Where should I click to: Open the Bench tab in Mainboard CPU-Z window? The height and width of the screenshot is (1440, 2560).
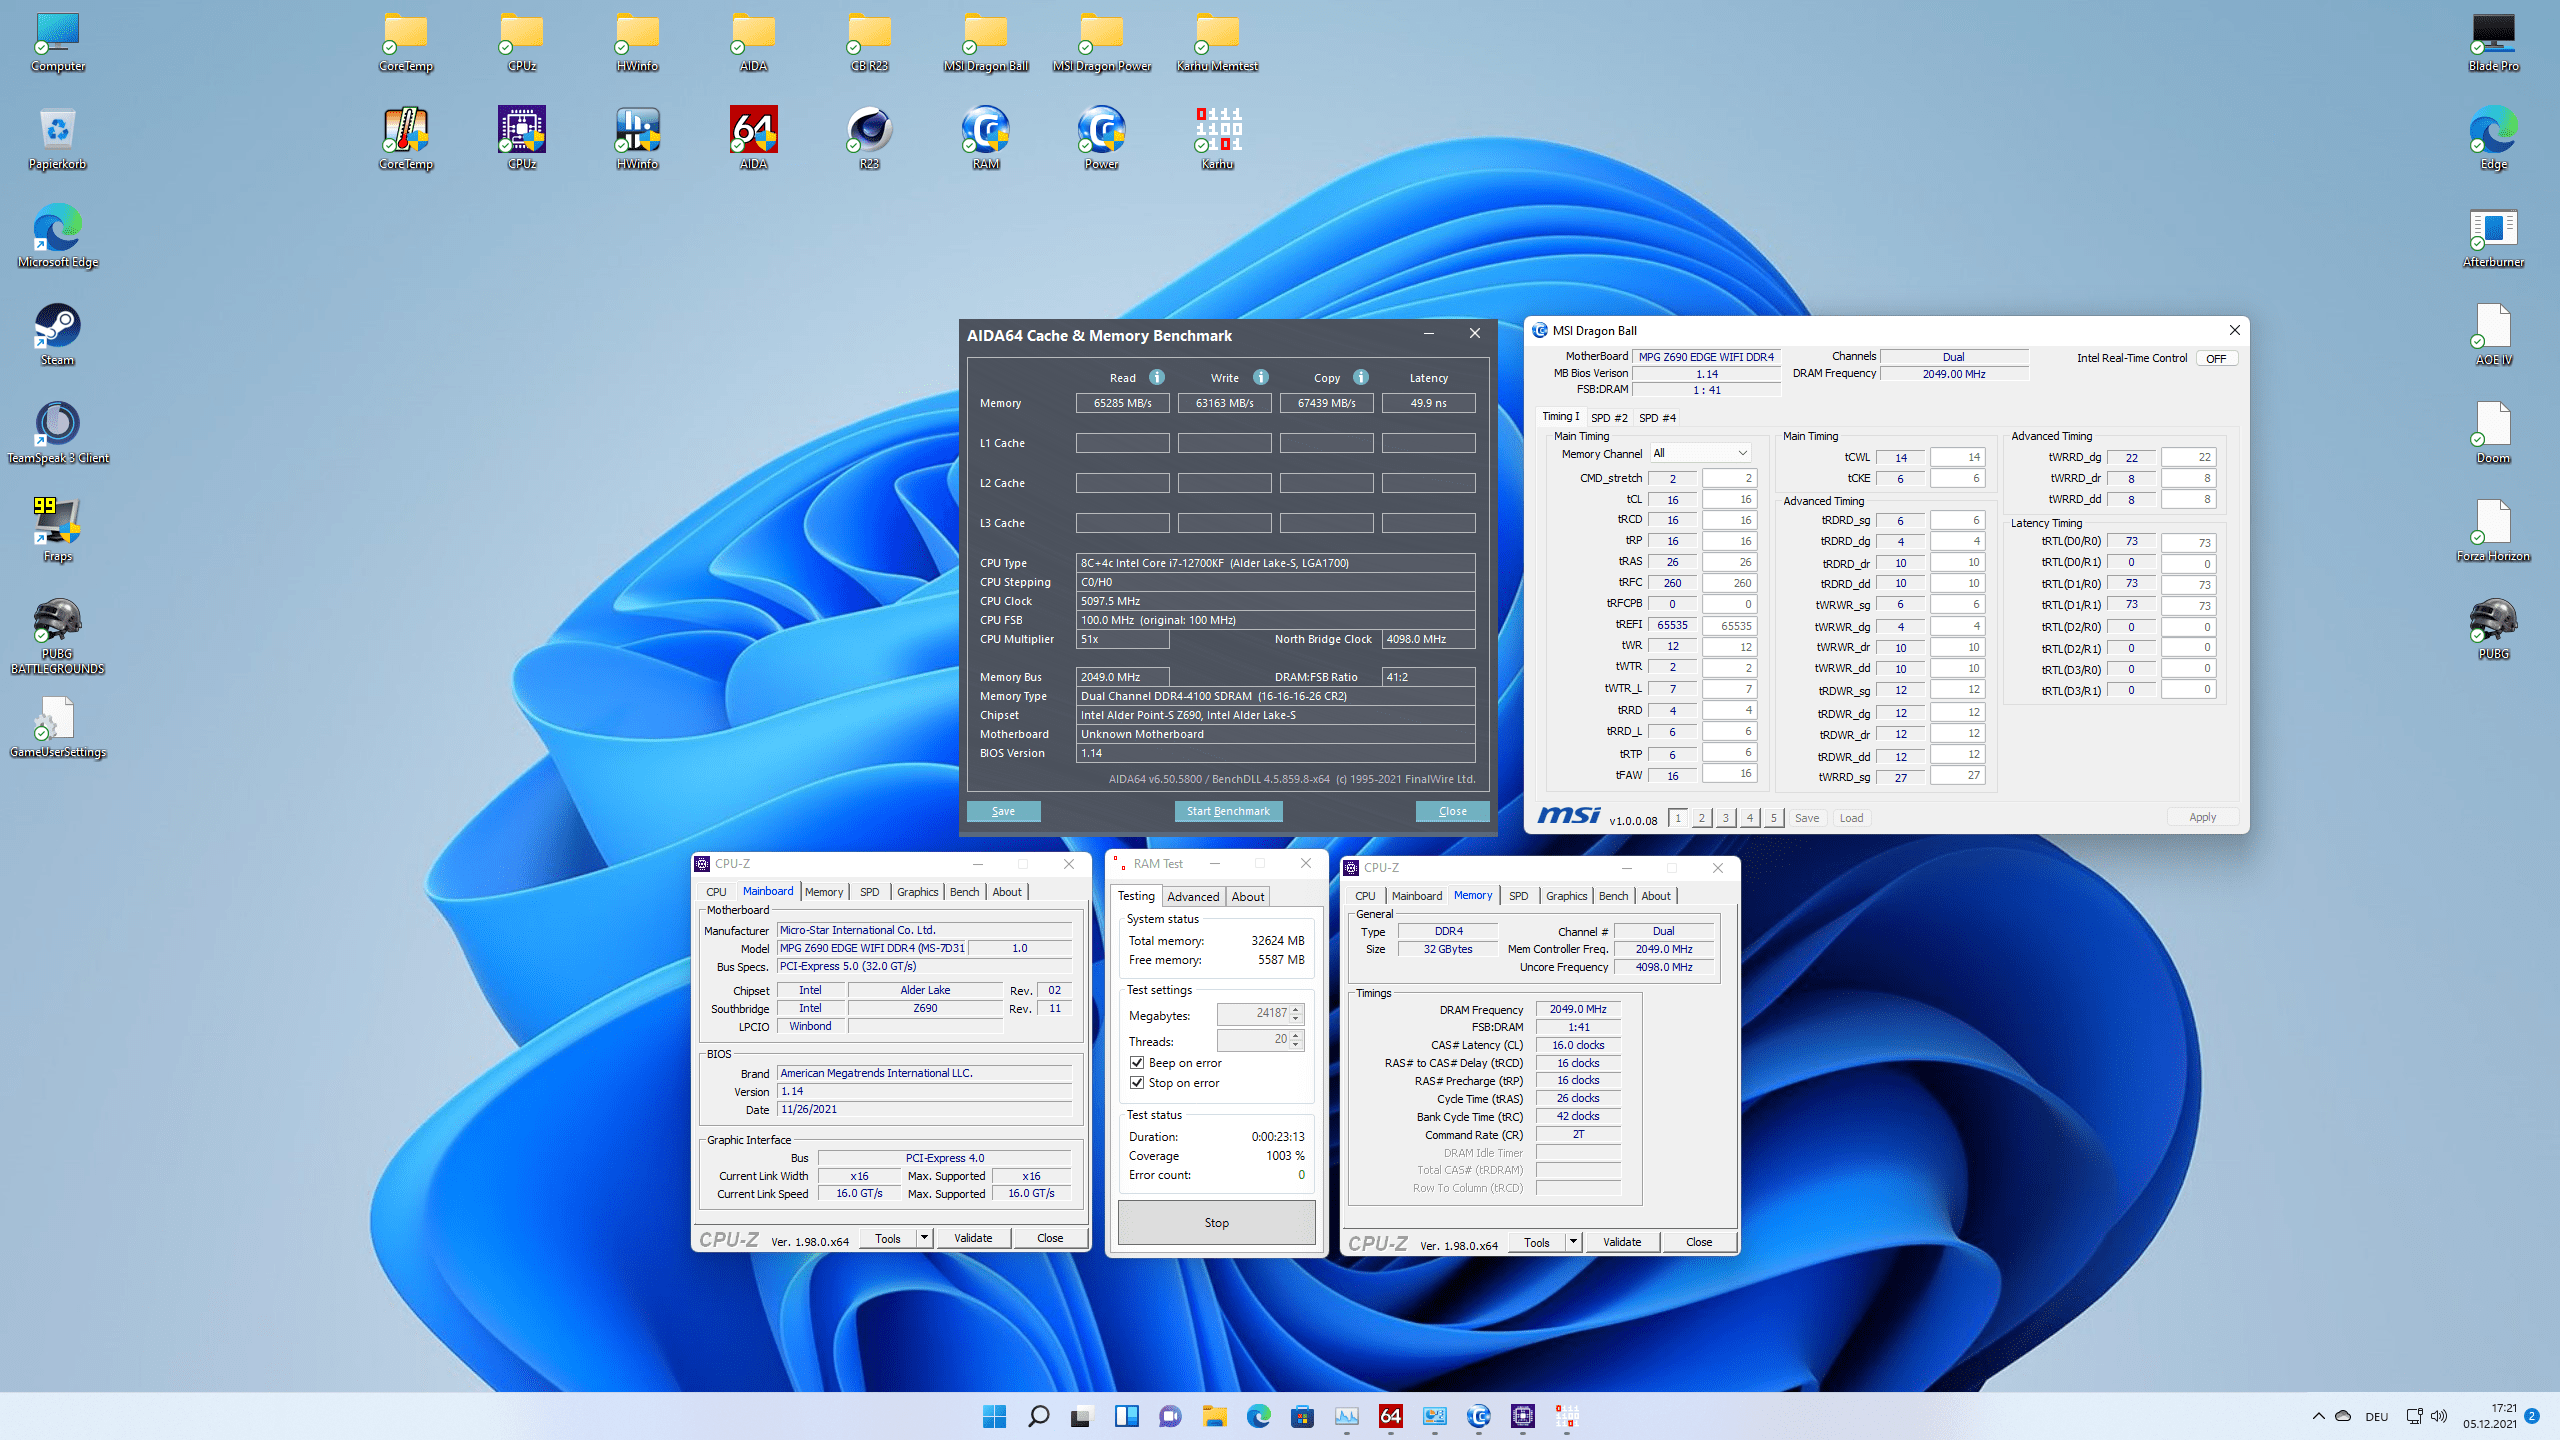[964, 892]
